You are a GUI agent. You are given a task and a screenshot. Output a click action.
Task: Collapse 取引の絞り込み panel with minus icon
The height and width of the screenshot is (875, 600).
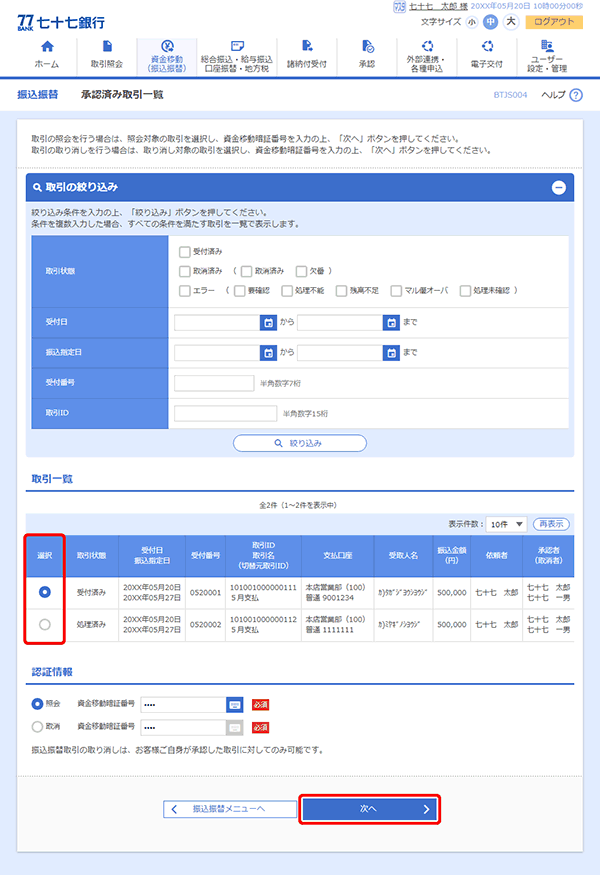point(559,188)
